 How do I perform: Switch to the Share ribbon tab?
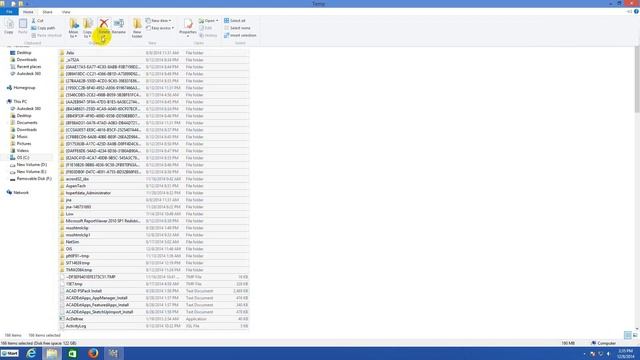point(47,12)
